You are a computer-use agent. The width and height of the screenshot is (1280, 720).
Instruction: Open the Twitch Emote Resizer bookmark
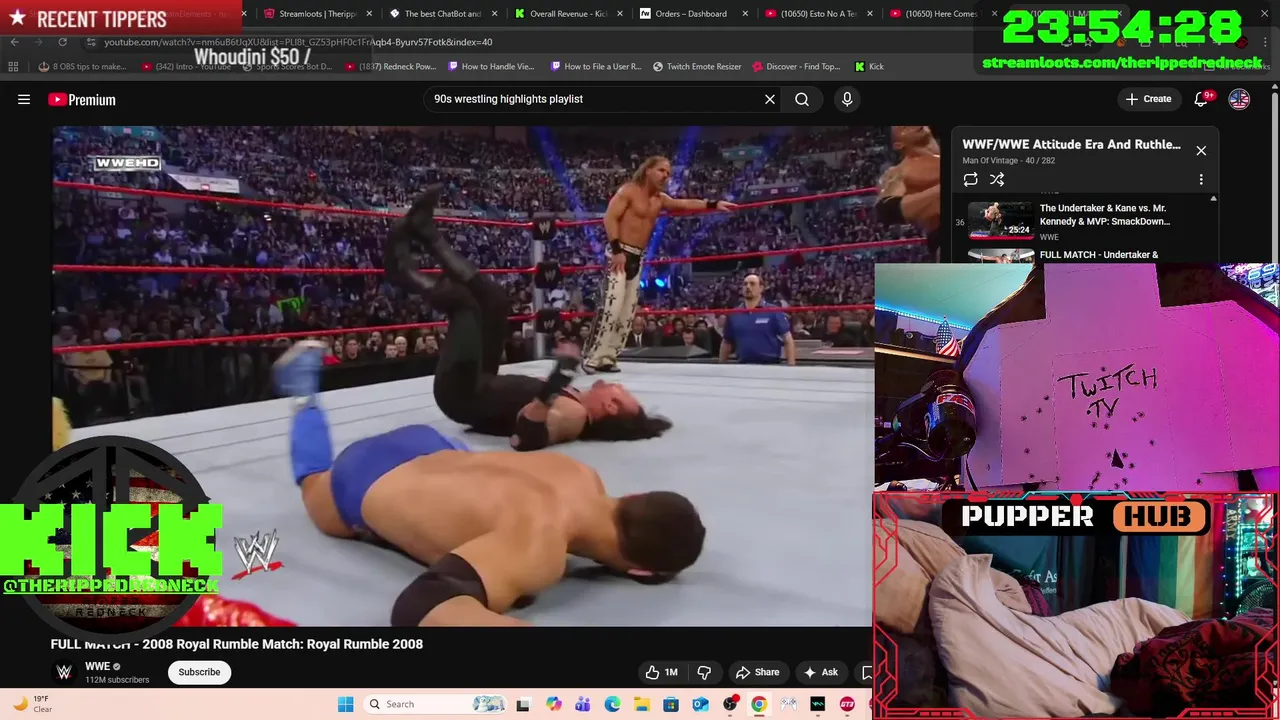697,67
